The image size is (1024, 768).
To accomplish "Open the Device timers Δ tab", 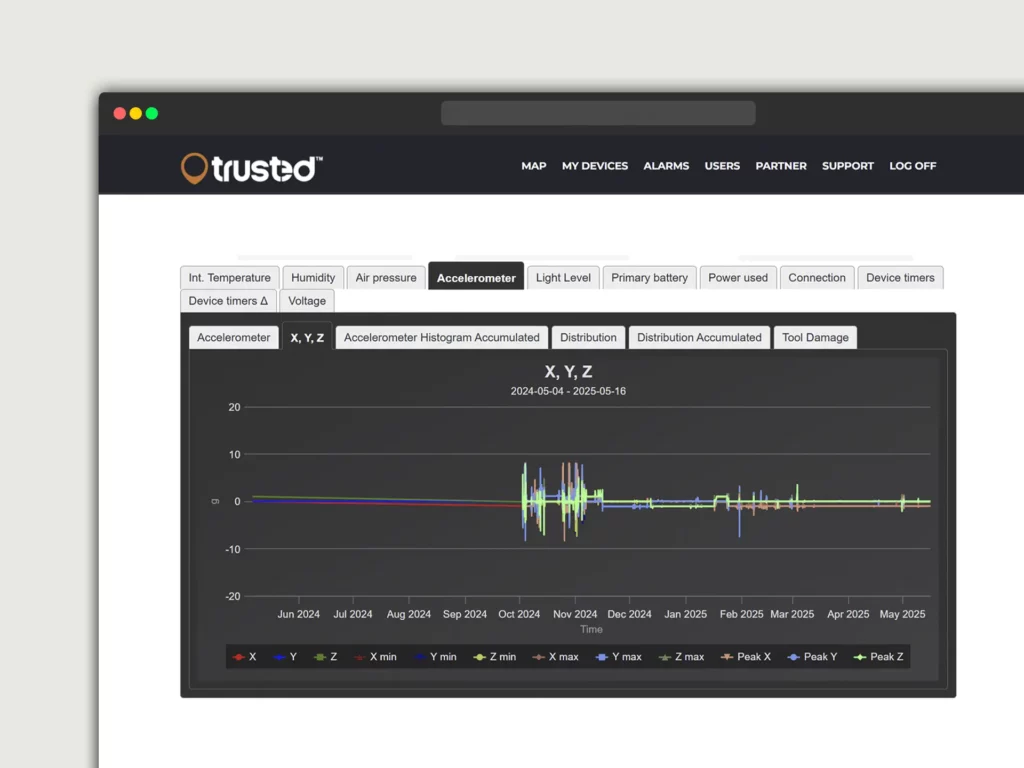I will point(228,301).
